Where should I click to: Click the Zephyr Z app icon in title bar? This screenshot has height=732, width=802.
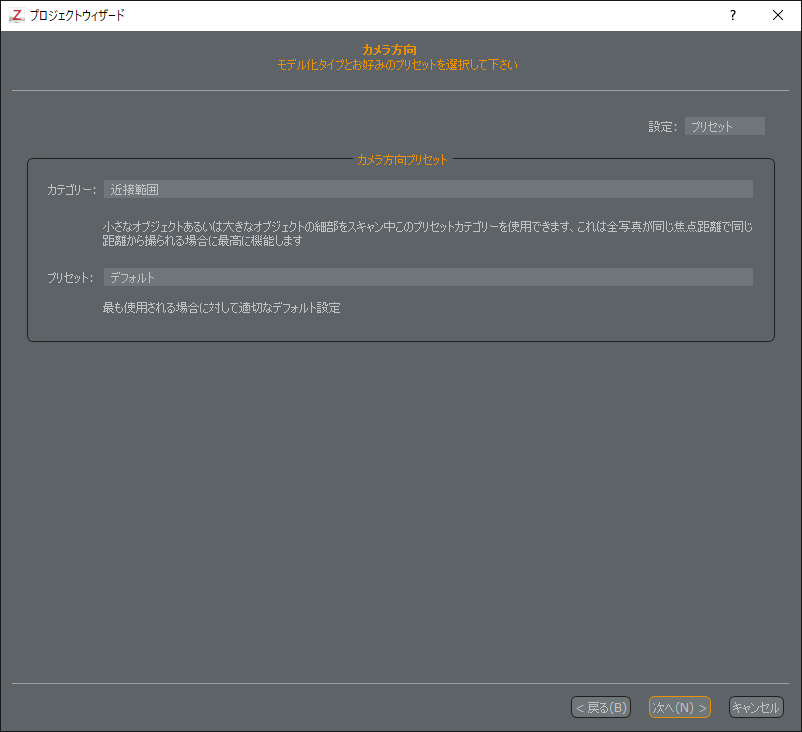[x=16, y=15]
